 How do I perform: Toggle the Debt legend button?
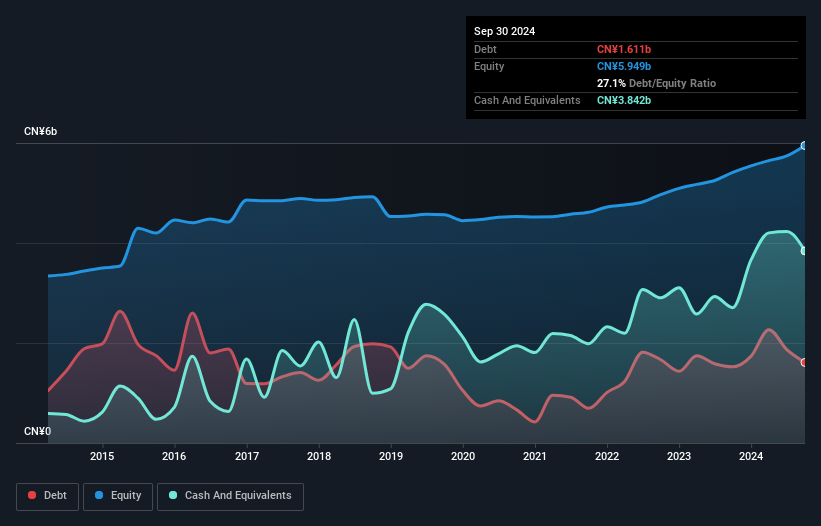(48, 496)
